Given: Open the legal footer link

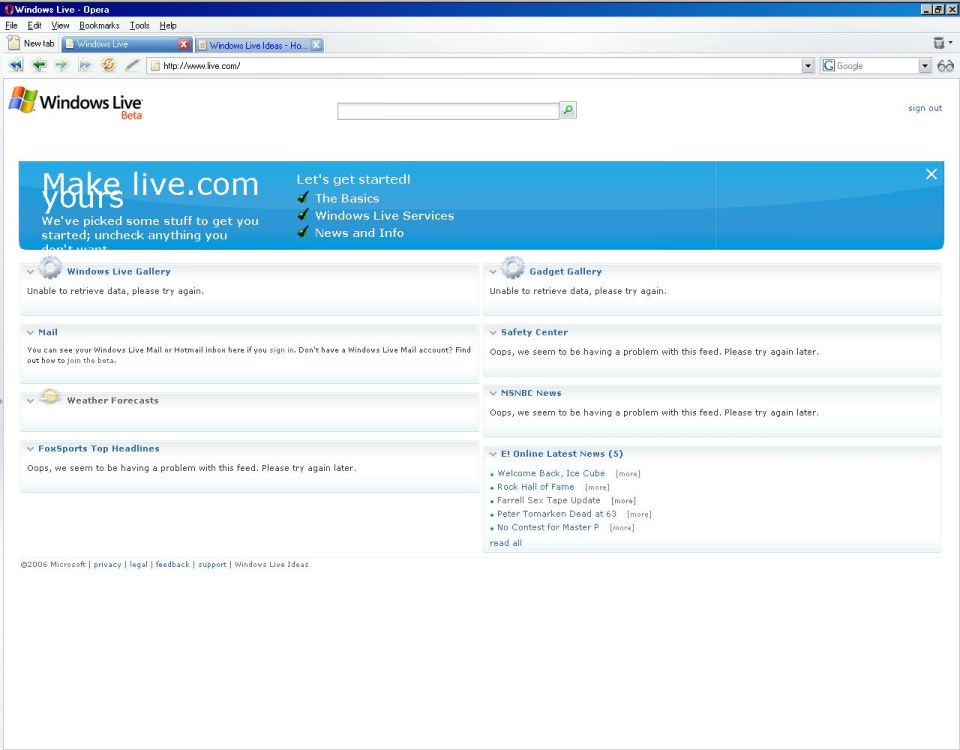Looking at the screenshot, I should (138, 564).
